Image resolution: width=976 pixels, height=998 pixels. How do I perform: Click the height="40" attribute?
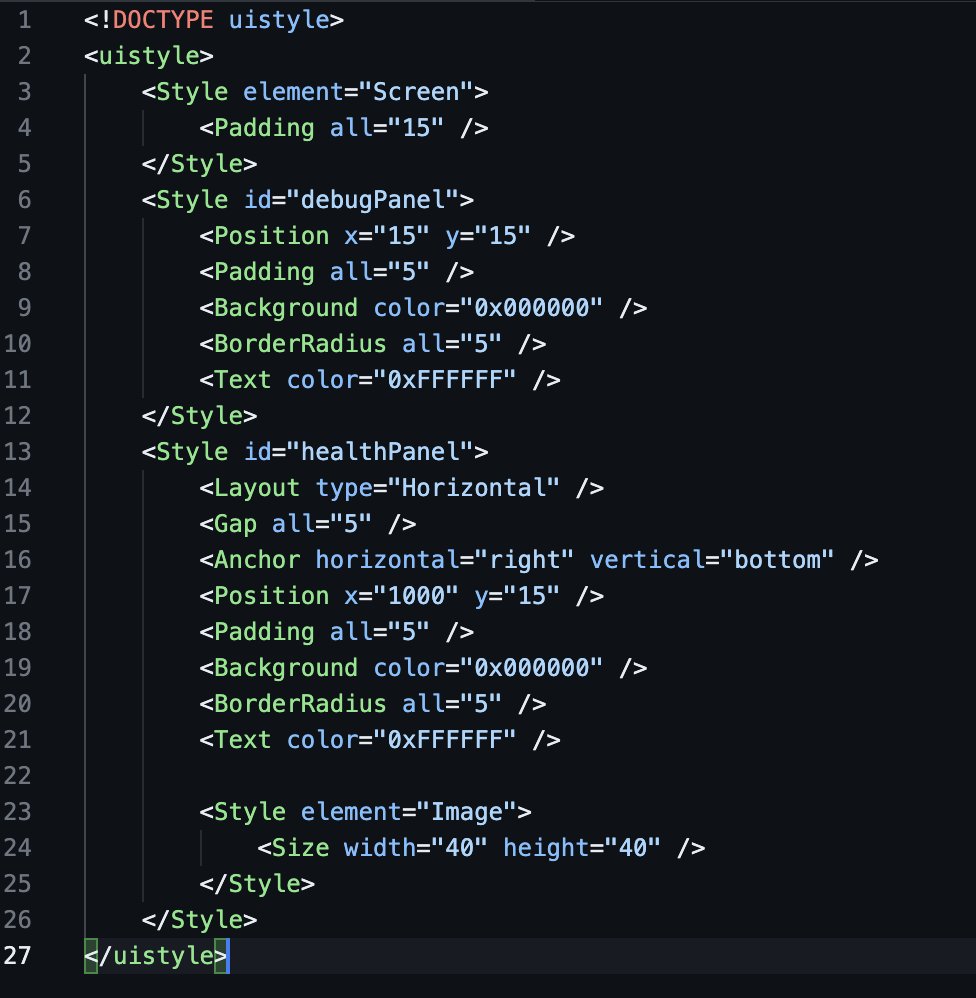point(581,848)
